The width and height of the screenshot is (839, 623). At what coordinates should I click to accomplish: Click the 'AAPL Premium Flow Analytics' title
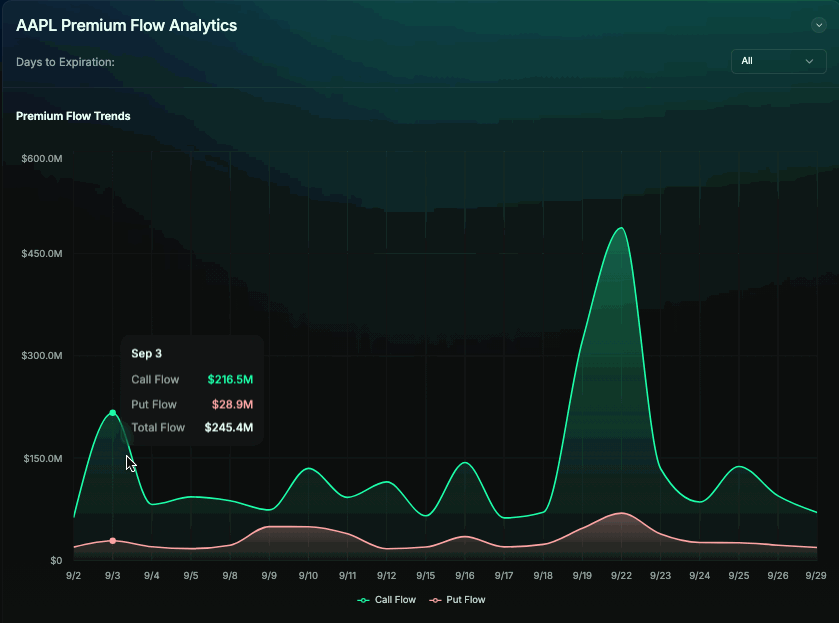click(127, 26)
